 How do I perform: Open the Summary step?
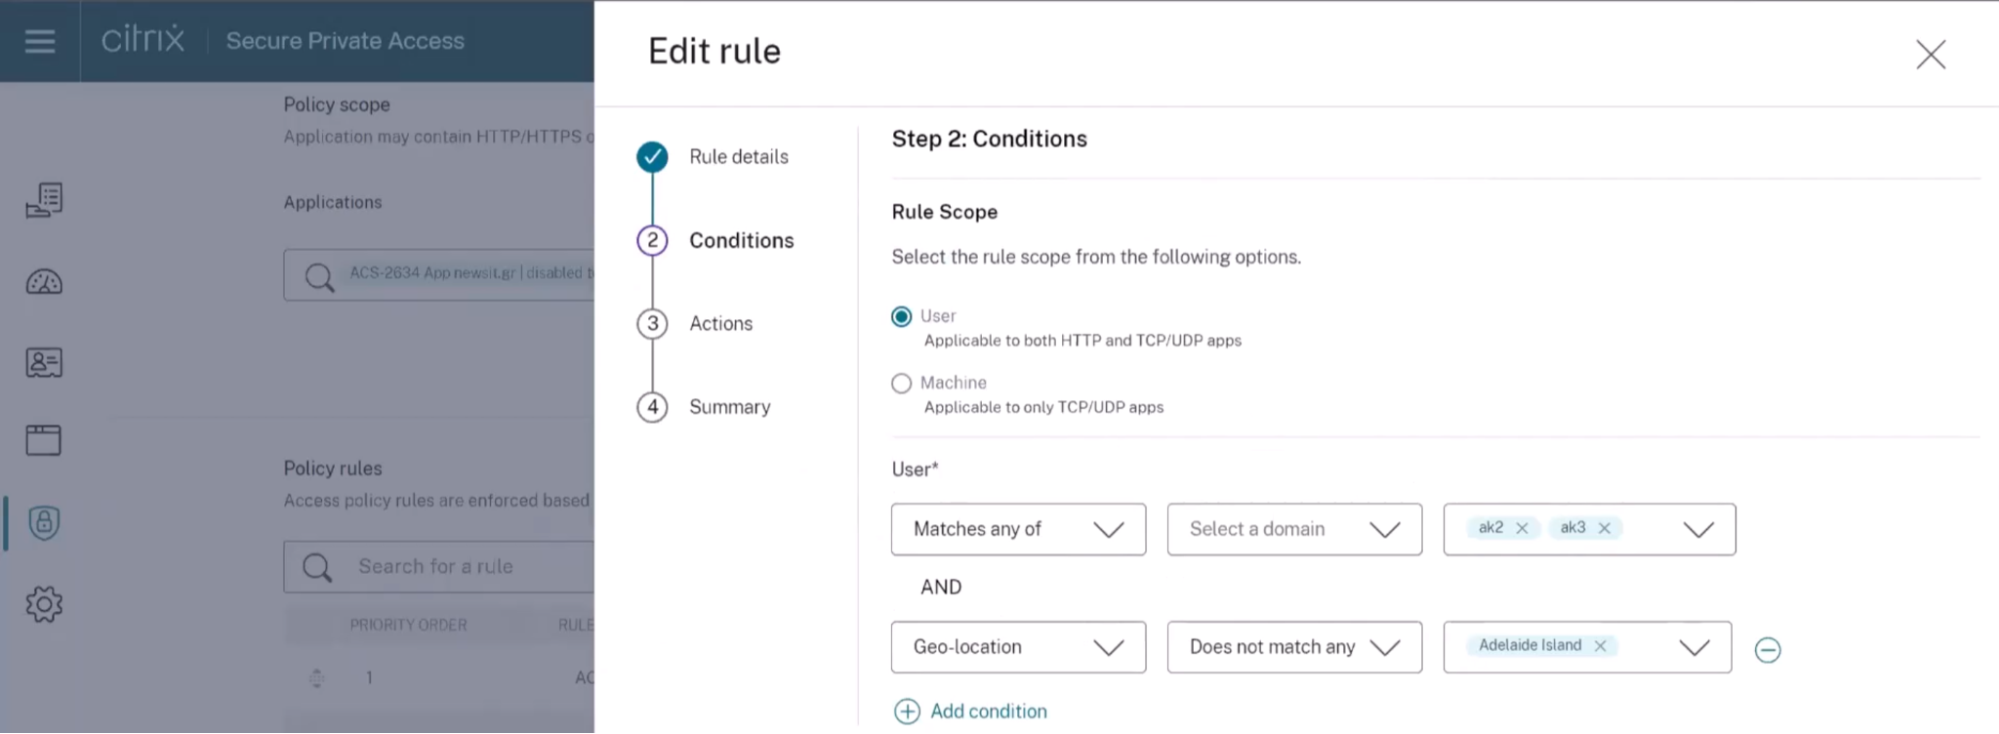tap(729, 407)
